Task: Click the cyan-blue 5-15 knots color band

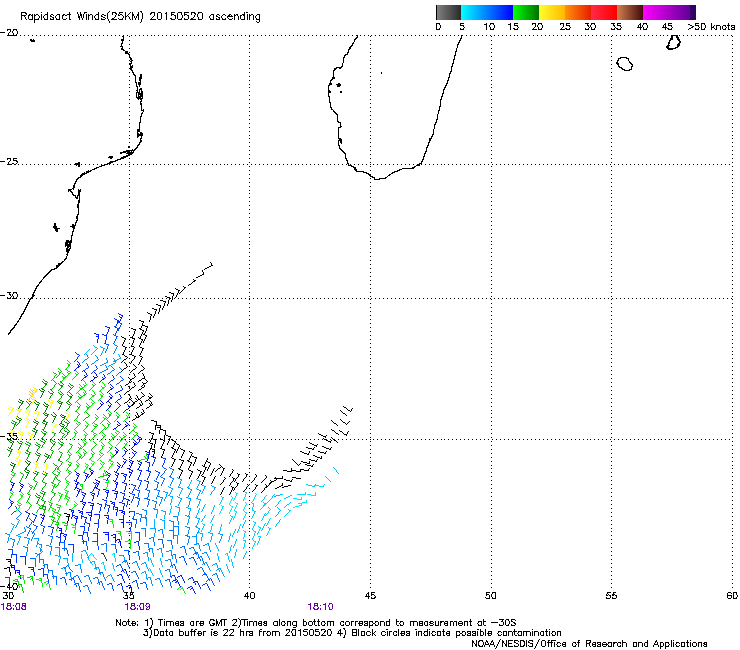Action: [x=487, y=12]
